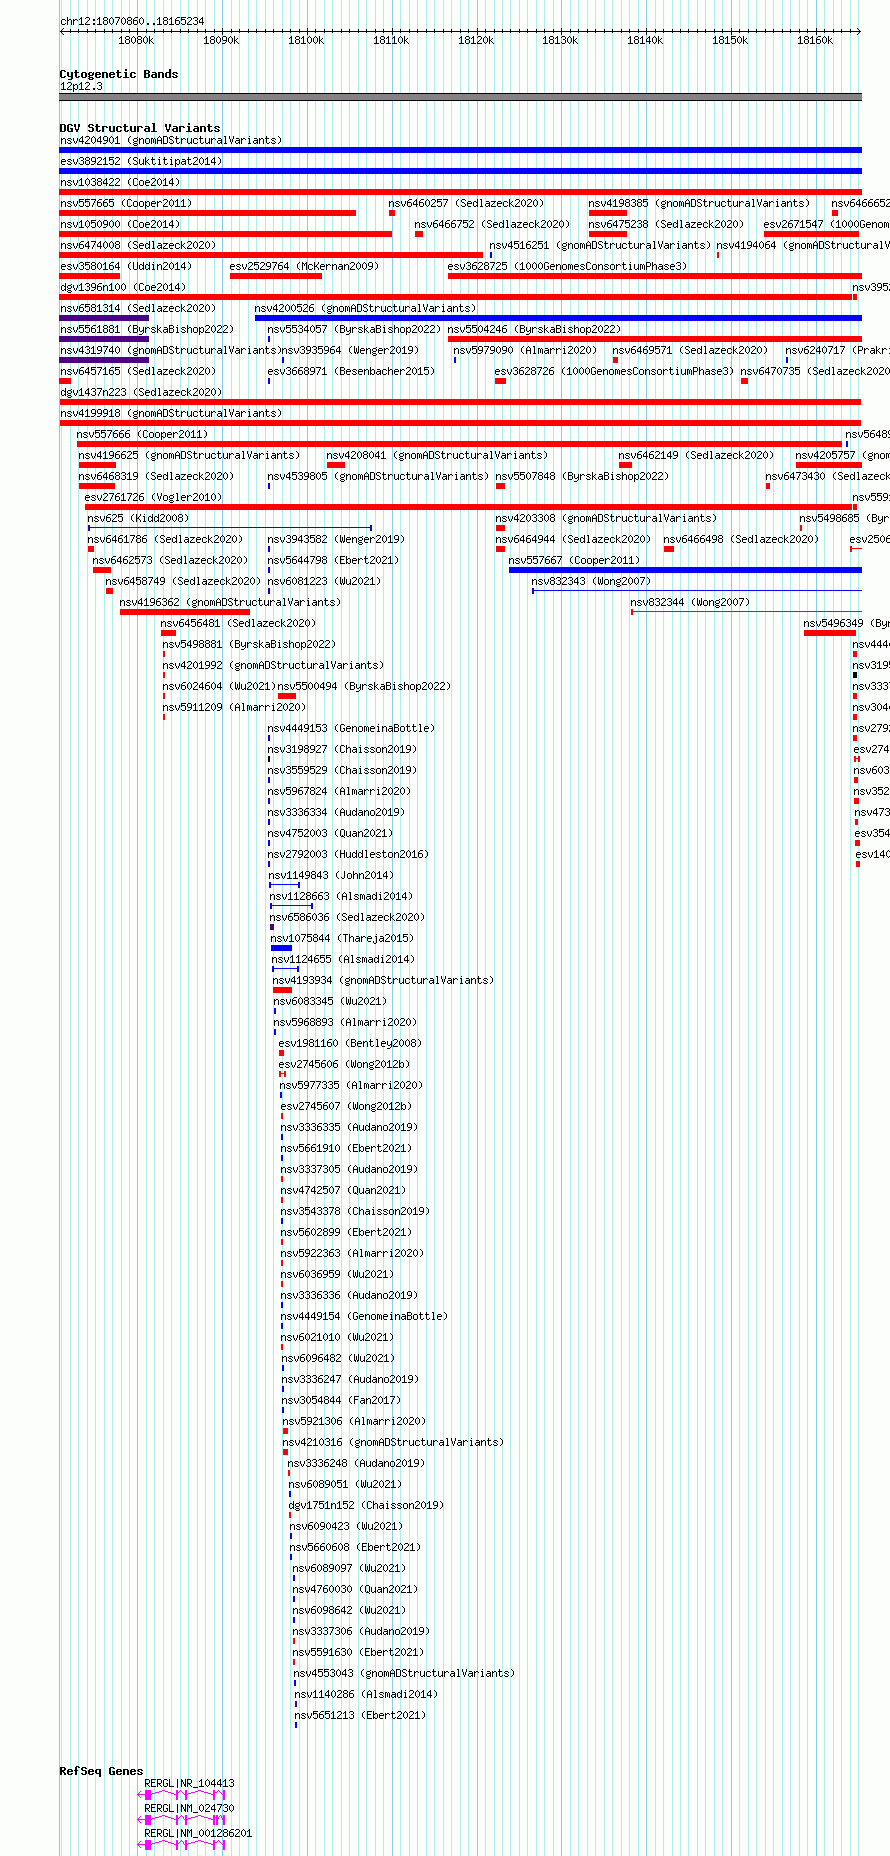Click nsv6581314 (Sedlazeck2020) label
The image size is (890, 1856).
[138, 308]
